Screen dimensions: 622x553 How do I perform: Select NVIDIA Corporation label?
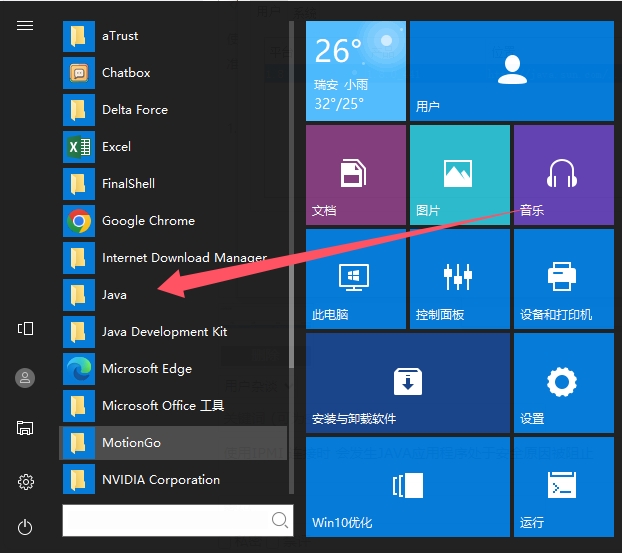pos(161,480)
